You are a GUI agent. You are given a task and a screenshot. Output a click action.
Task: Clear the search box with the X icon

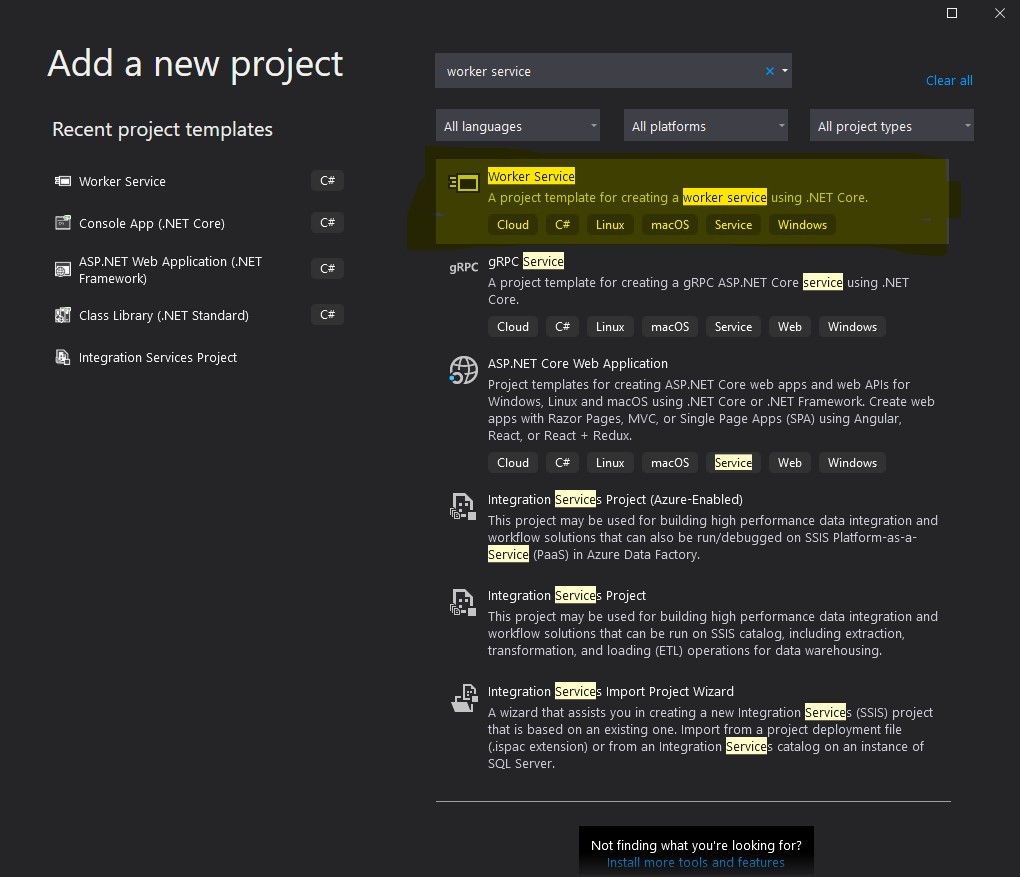770,71
